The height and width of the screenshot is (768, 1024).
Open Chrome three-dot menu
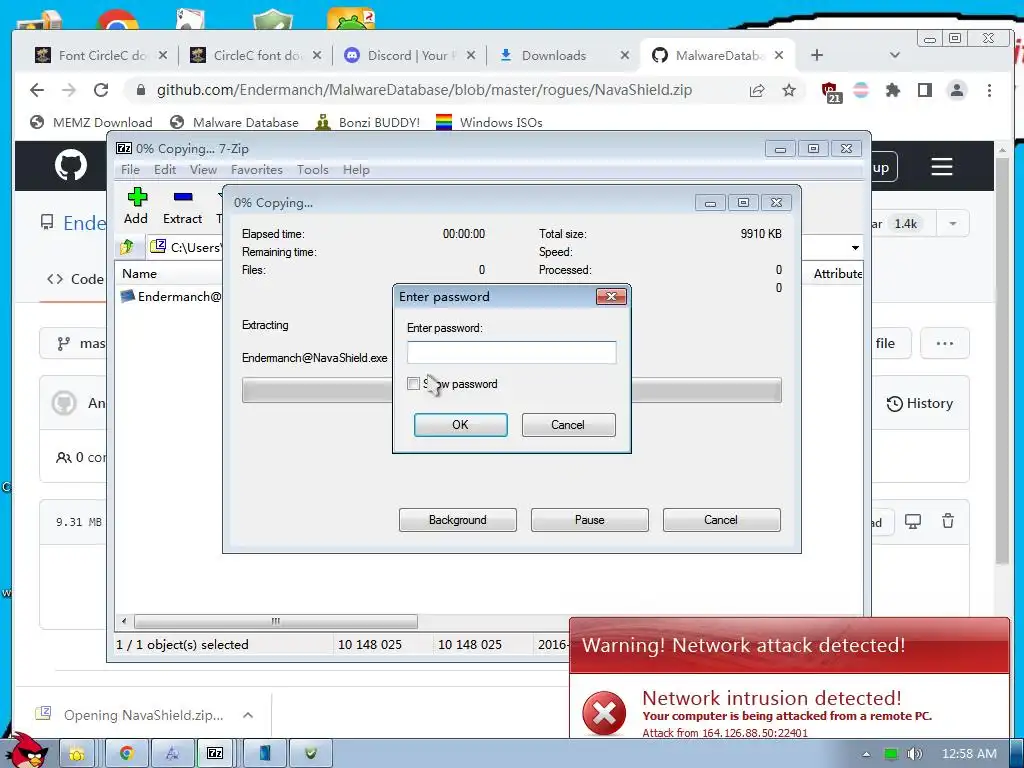pos(989,90)
